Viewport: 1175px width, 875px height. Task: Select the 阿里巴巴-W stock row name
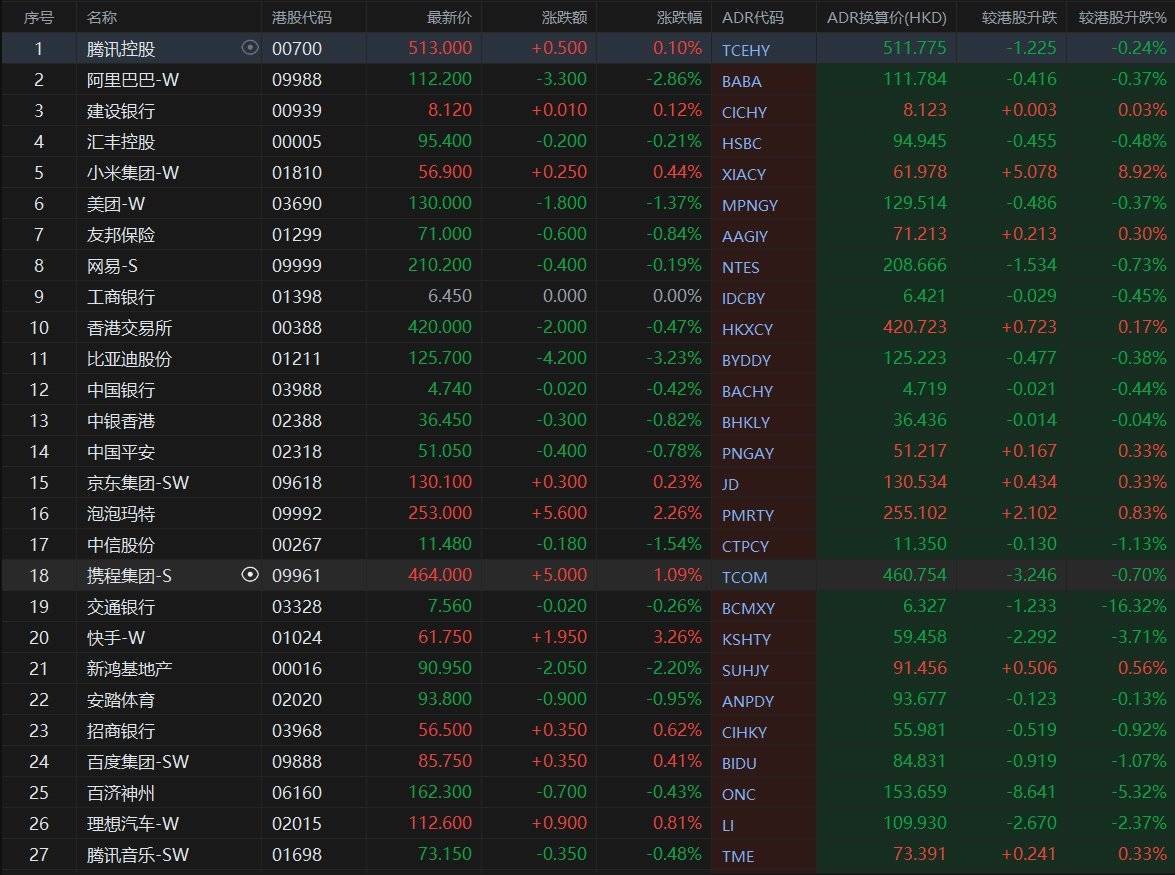(133, 79)
